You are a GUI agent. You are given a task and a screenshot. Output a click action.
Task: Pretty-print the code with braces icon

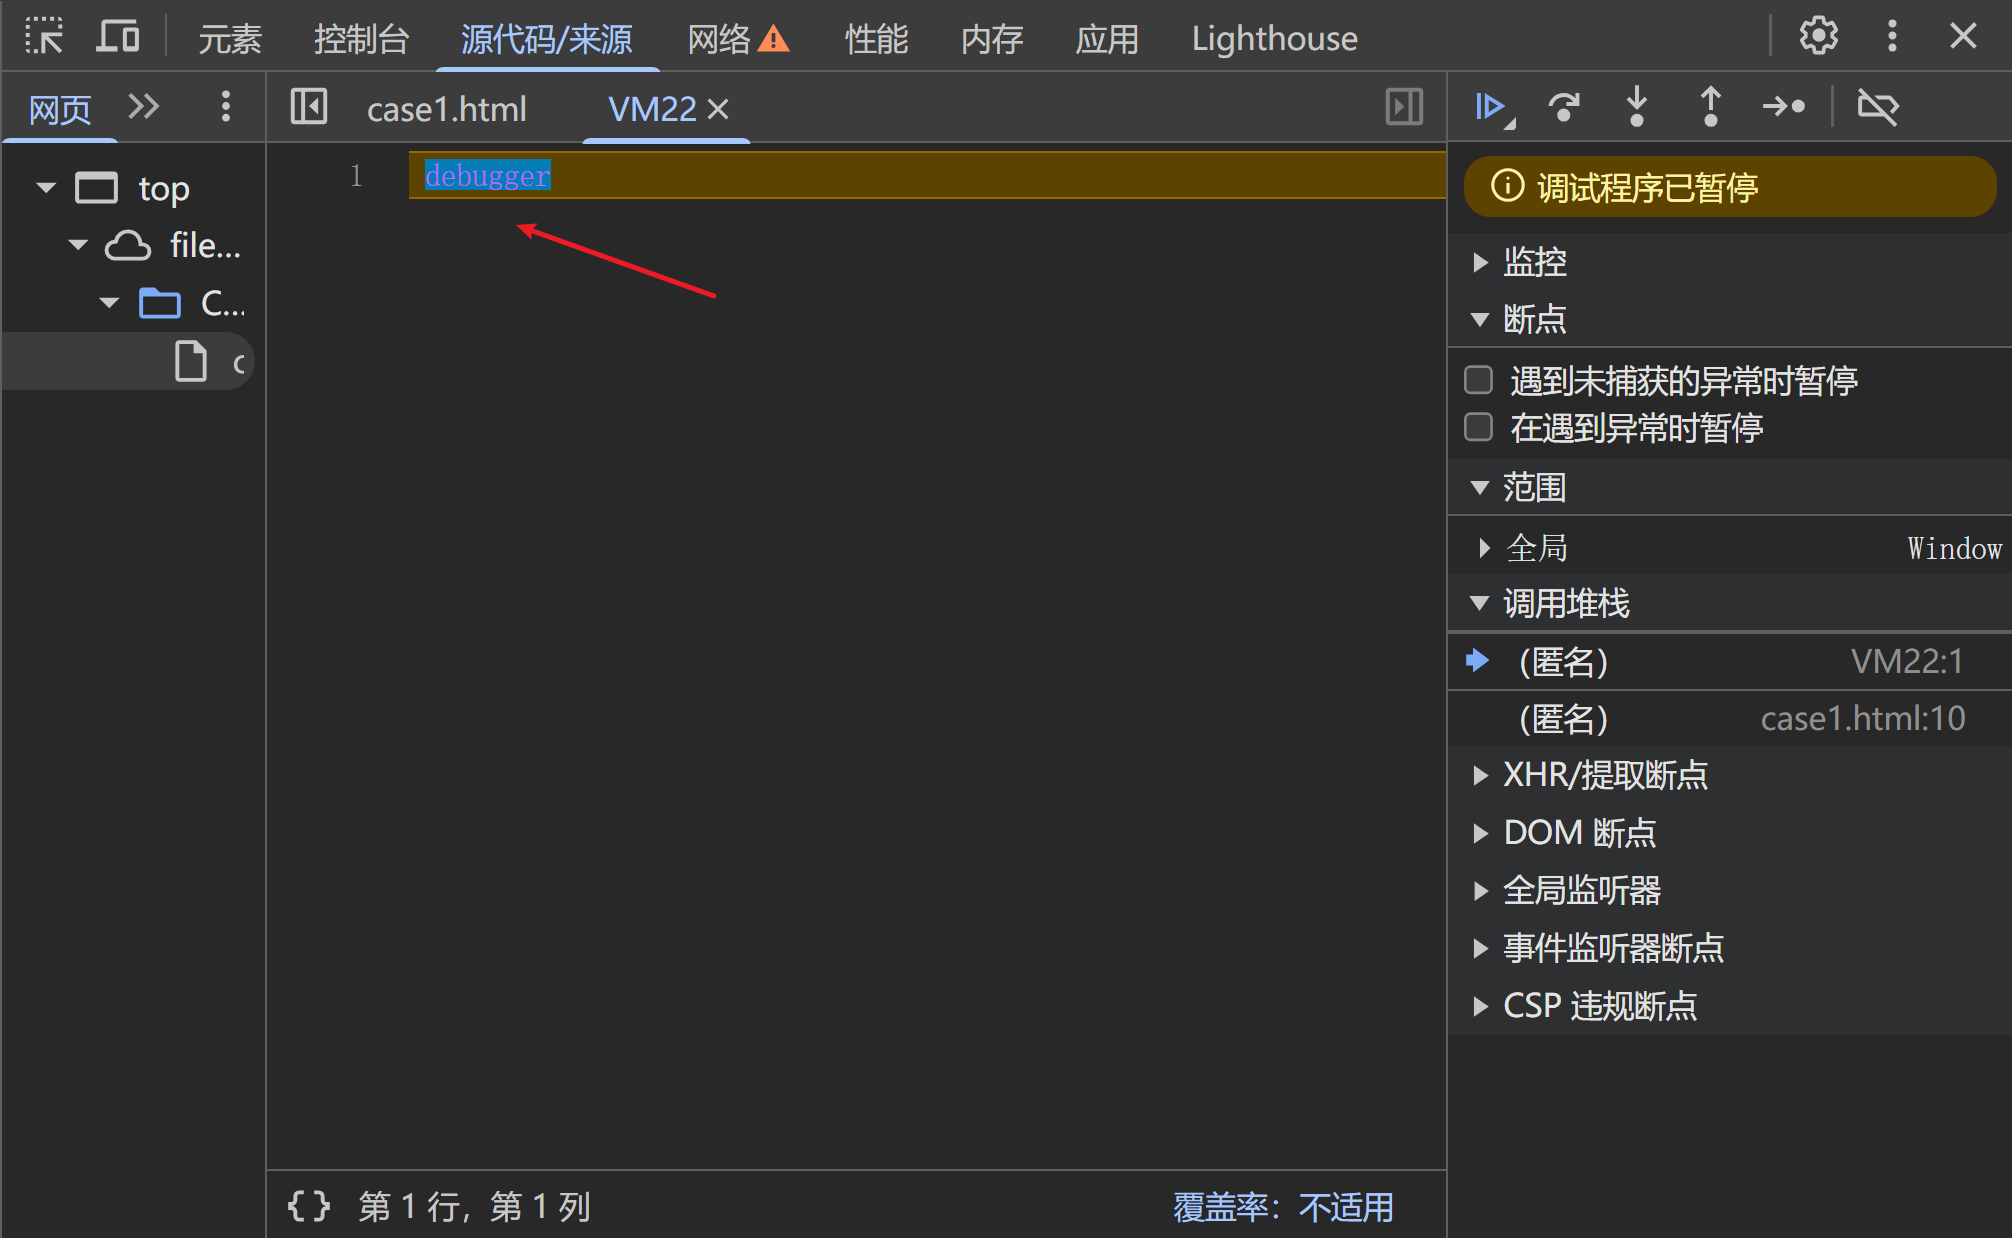(309, 1206)
